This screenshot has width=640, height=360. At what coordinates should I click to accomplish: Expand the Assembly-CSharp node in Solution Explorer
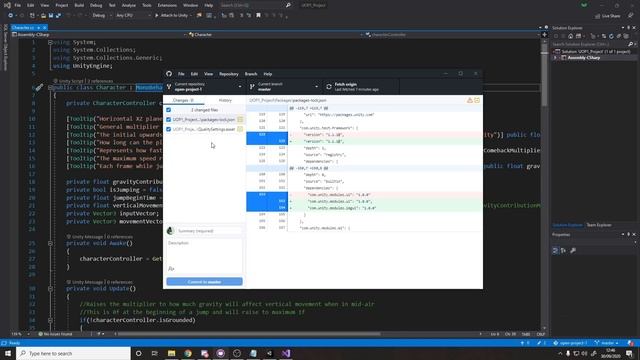tap(555, 58)
